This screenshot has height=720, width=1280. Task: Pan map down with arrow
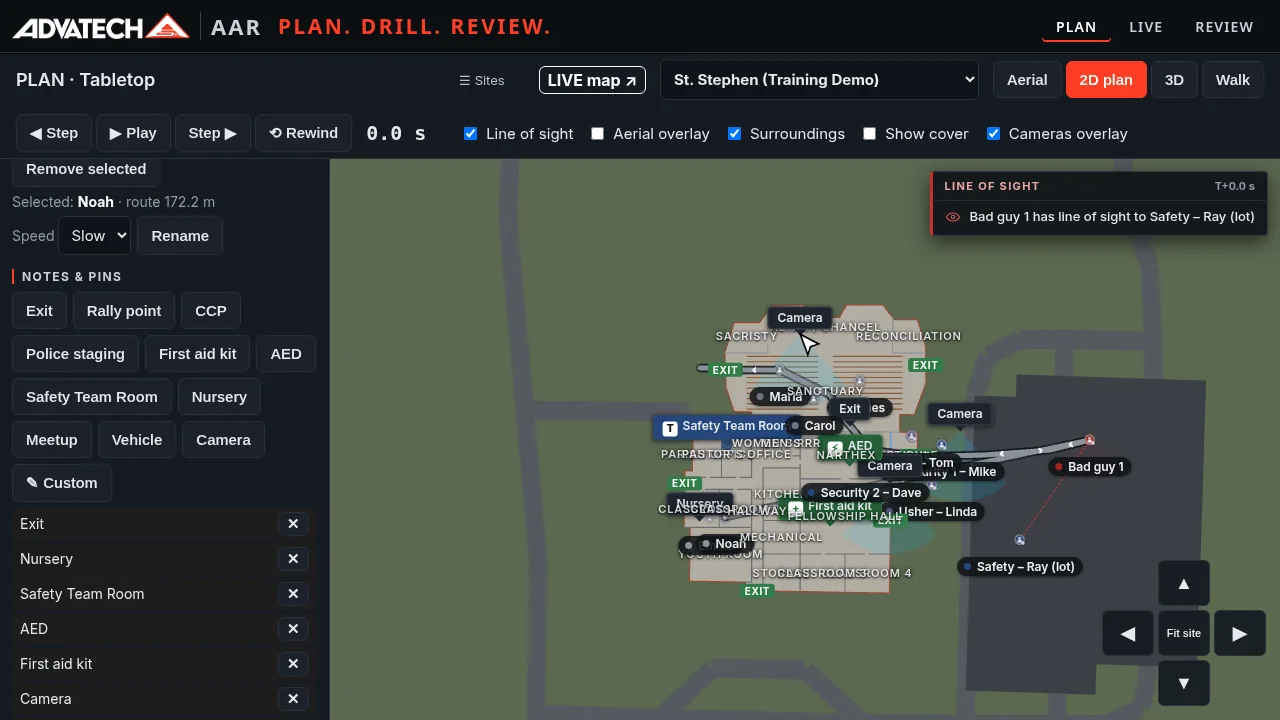(1184, 683)
